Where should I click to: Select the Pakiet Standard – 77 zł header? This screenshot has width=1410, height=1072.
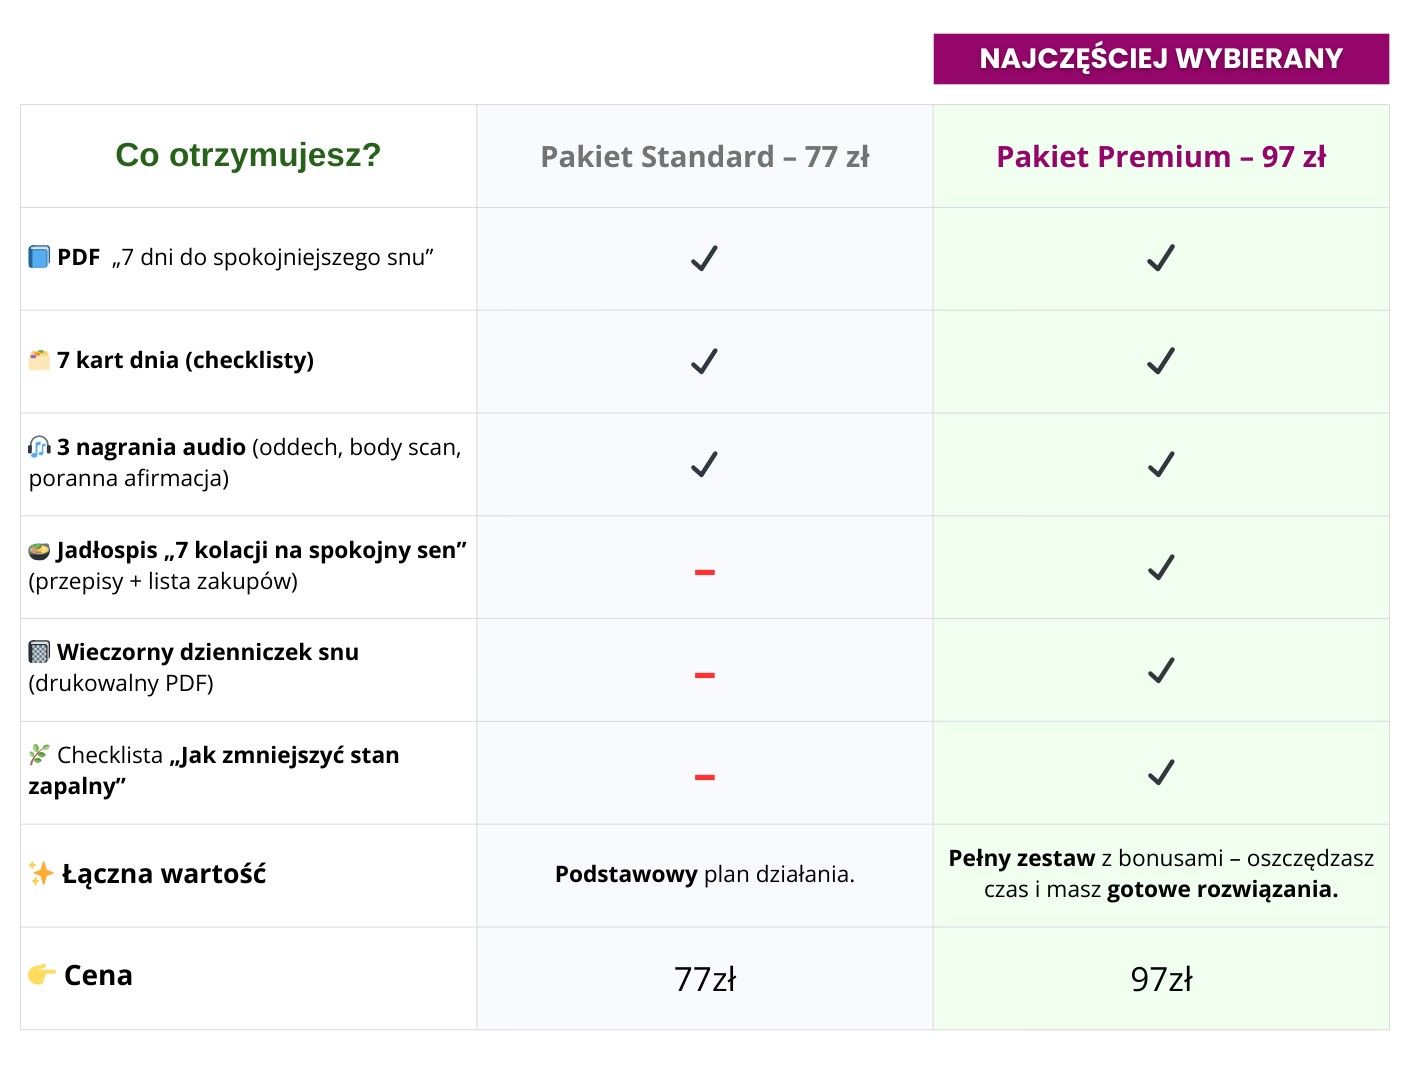[x=705, y=157]
